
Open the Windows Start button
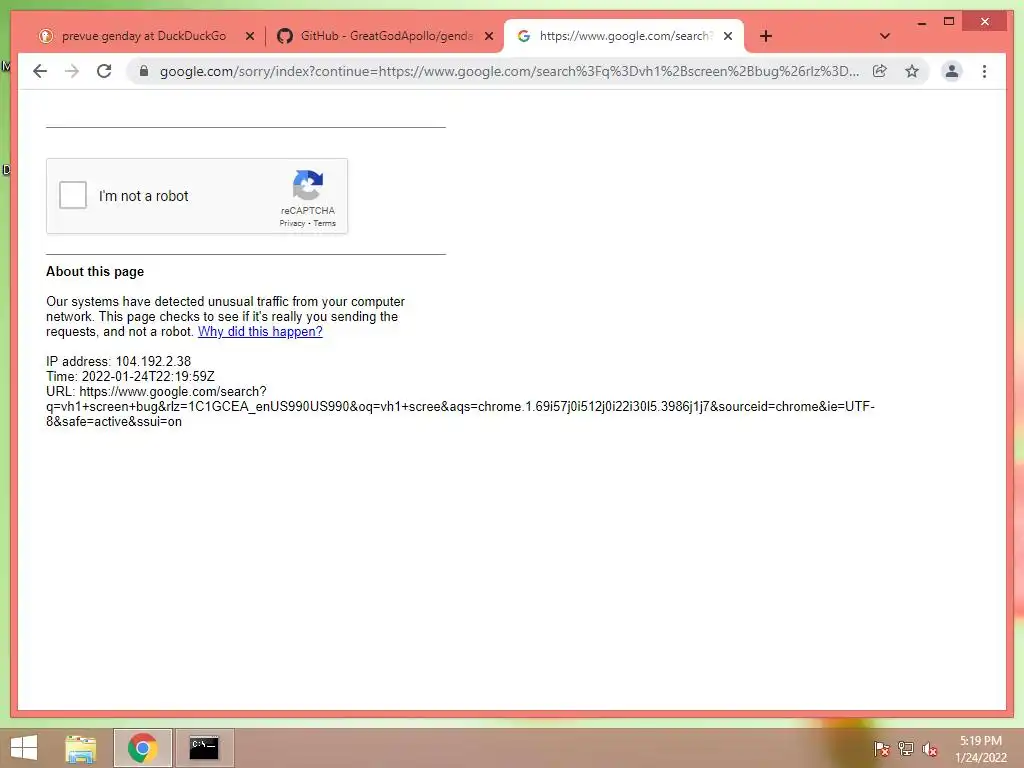24,748
